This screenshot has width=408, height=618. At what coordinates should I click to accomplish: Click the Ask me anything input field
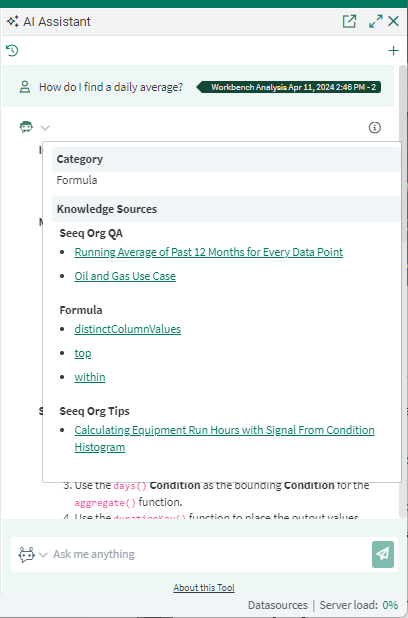coord(210,554)
